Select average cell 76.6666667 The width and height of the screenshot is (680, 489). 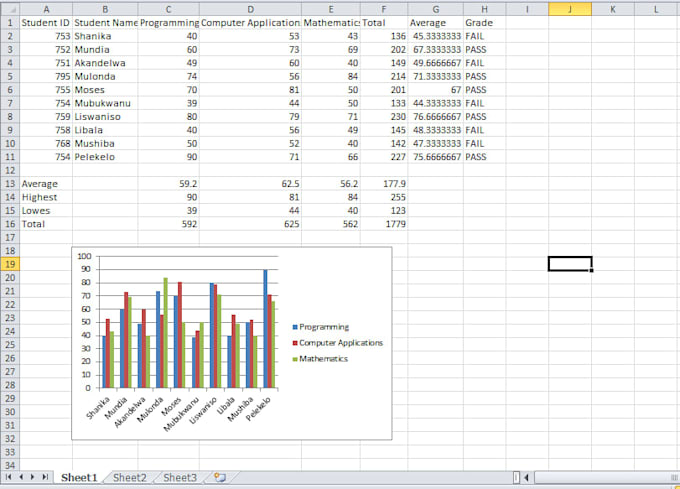tap(435, 117)
